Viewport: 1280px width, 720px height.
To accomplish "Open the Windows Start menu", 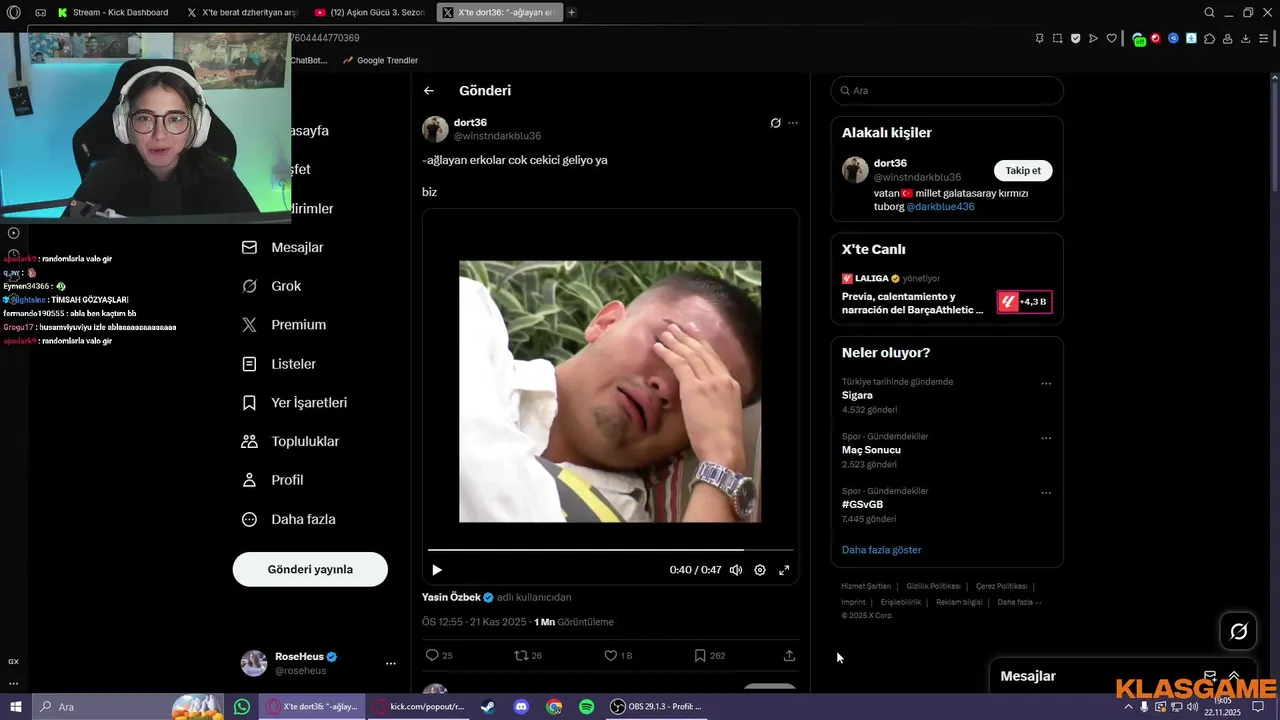I will point(15,706).
